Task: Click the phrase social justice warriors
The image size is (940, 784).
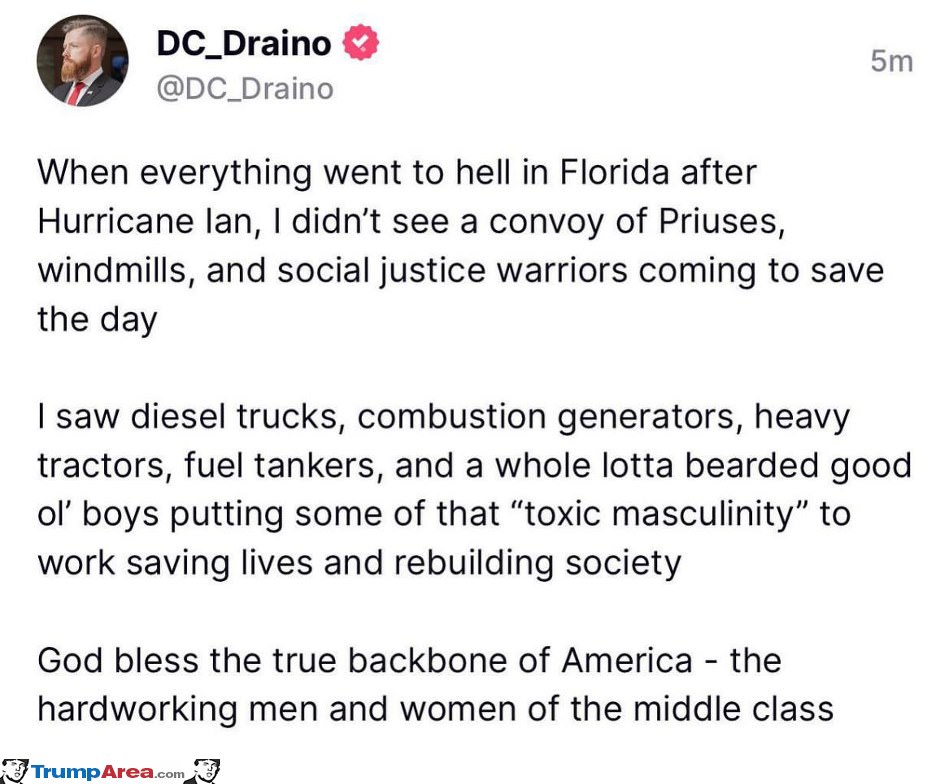Action: click(452, 270)
